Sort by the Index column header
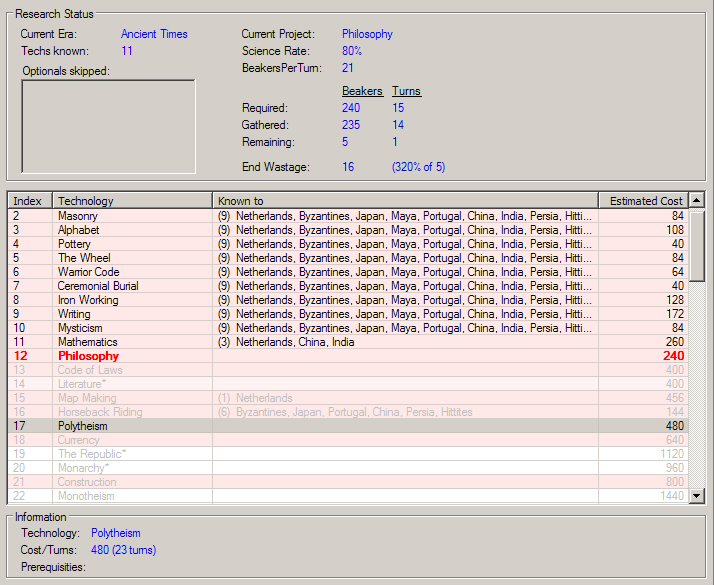714x585 pixels. click(30, 200)
